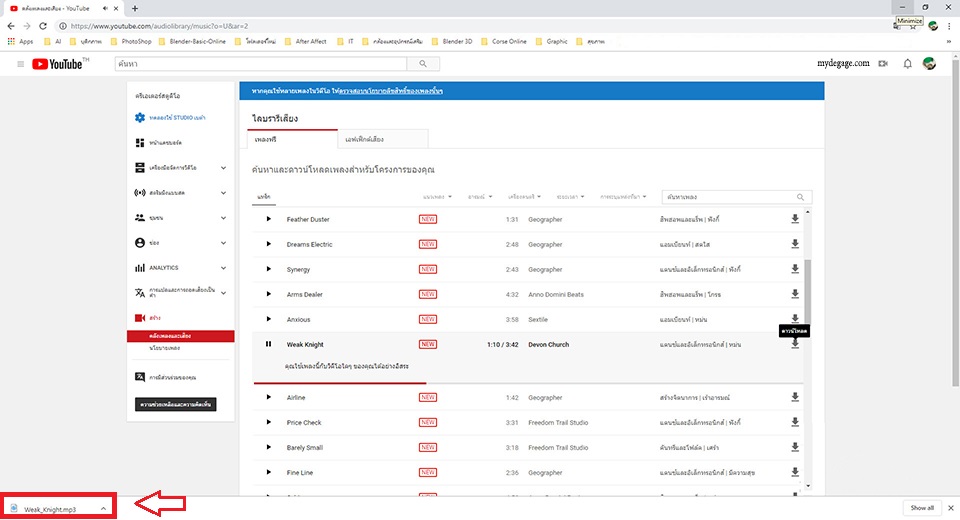This screenshot has width=960, height=520.
Task: Play the Synergy track
Action: tap(268, 269)
